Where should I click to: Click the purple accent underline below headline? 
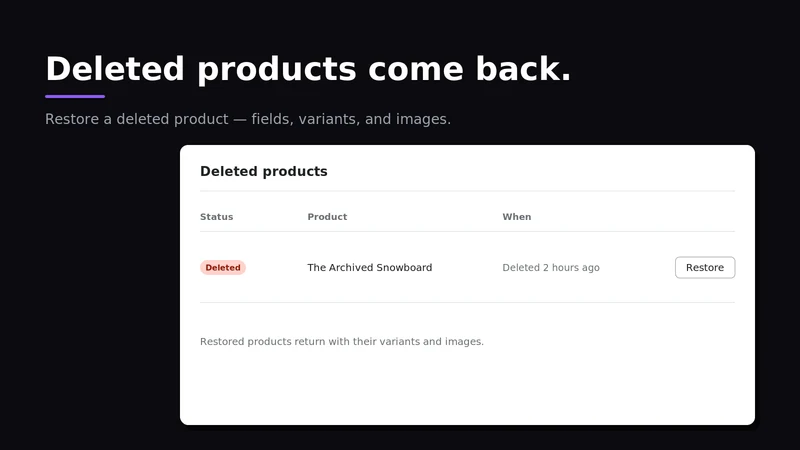(x=75, y=96)
